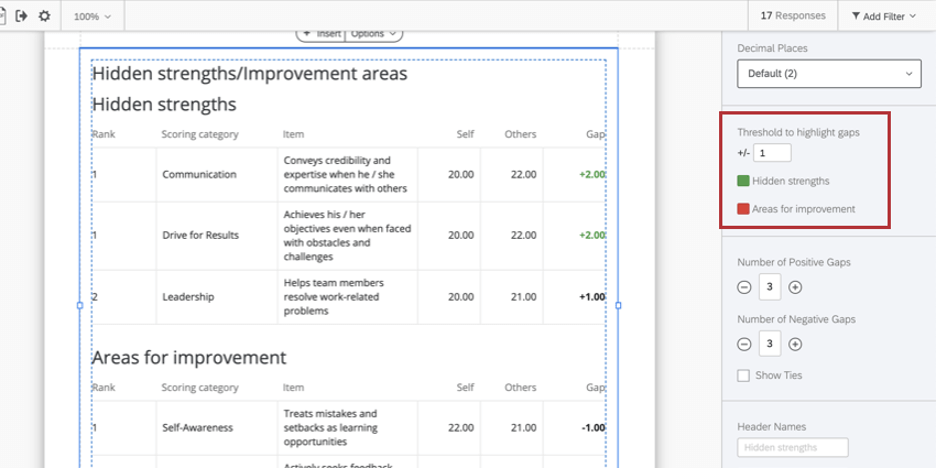936x468 pixels.
Task: Pick the red Areas for improvement swatch
Action: coord(743,209)
